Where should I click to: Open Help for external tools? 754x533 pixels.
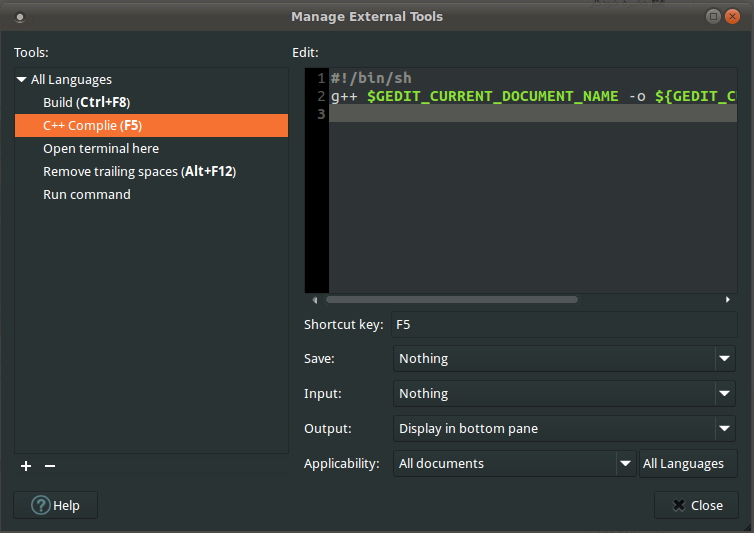click(55, 505)
